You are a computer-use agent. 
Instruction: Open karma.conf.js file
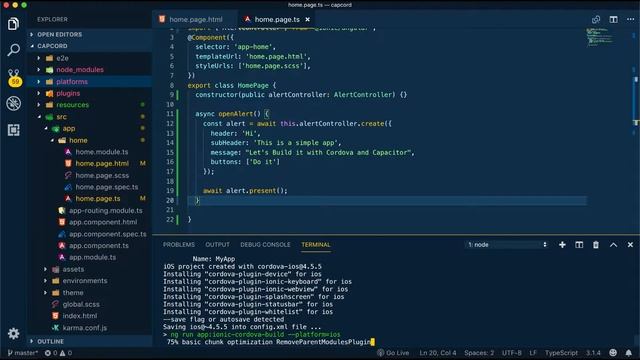coord(84,328)
